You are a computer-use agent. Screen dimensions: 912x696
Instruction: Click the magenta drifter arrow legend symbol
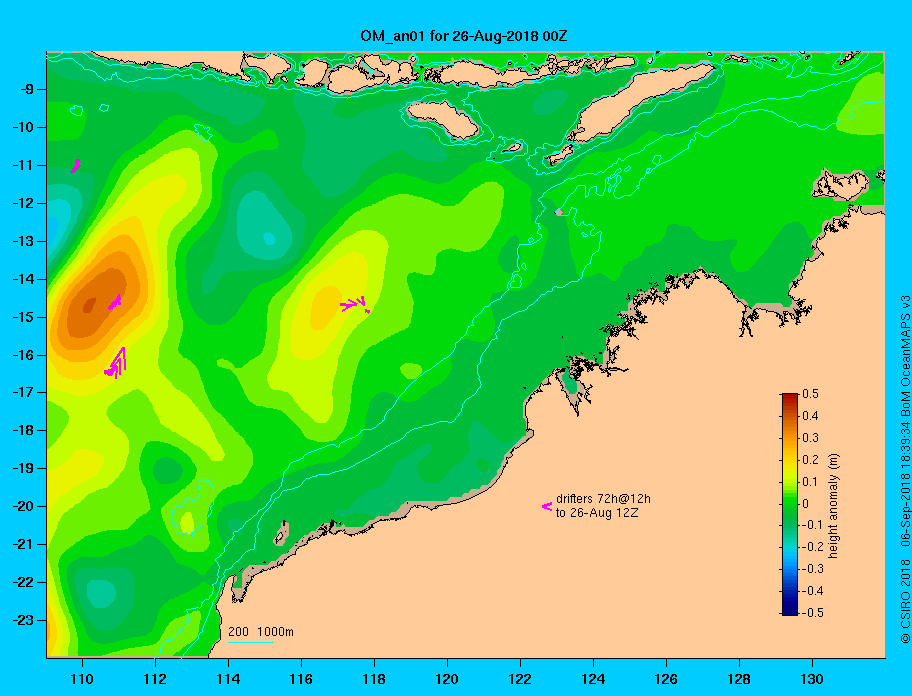point(547,506)
